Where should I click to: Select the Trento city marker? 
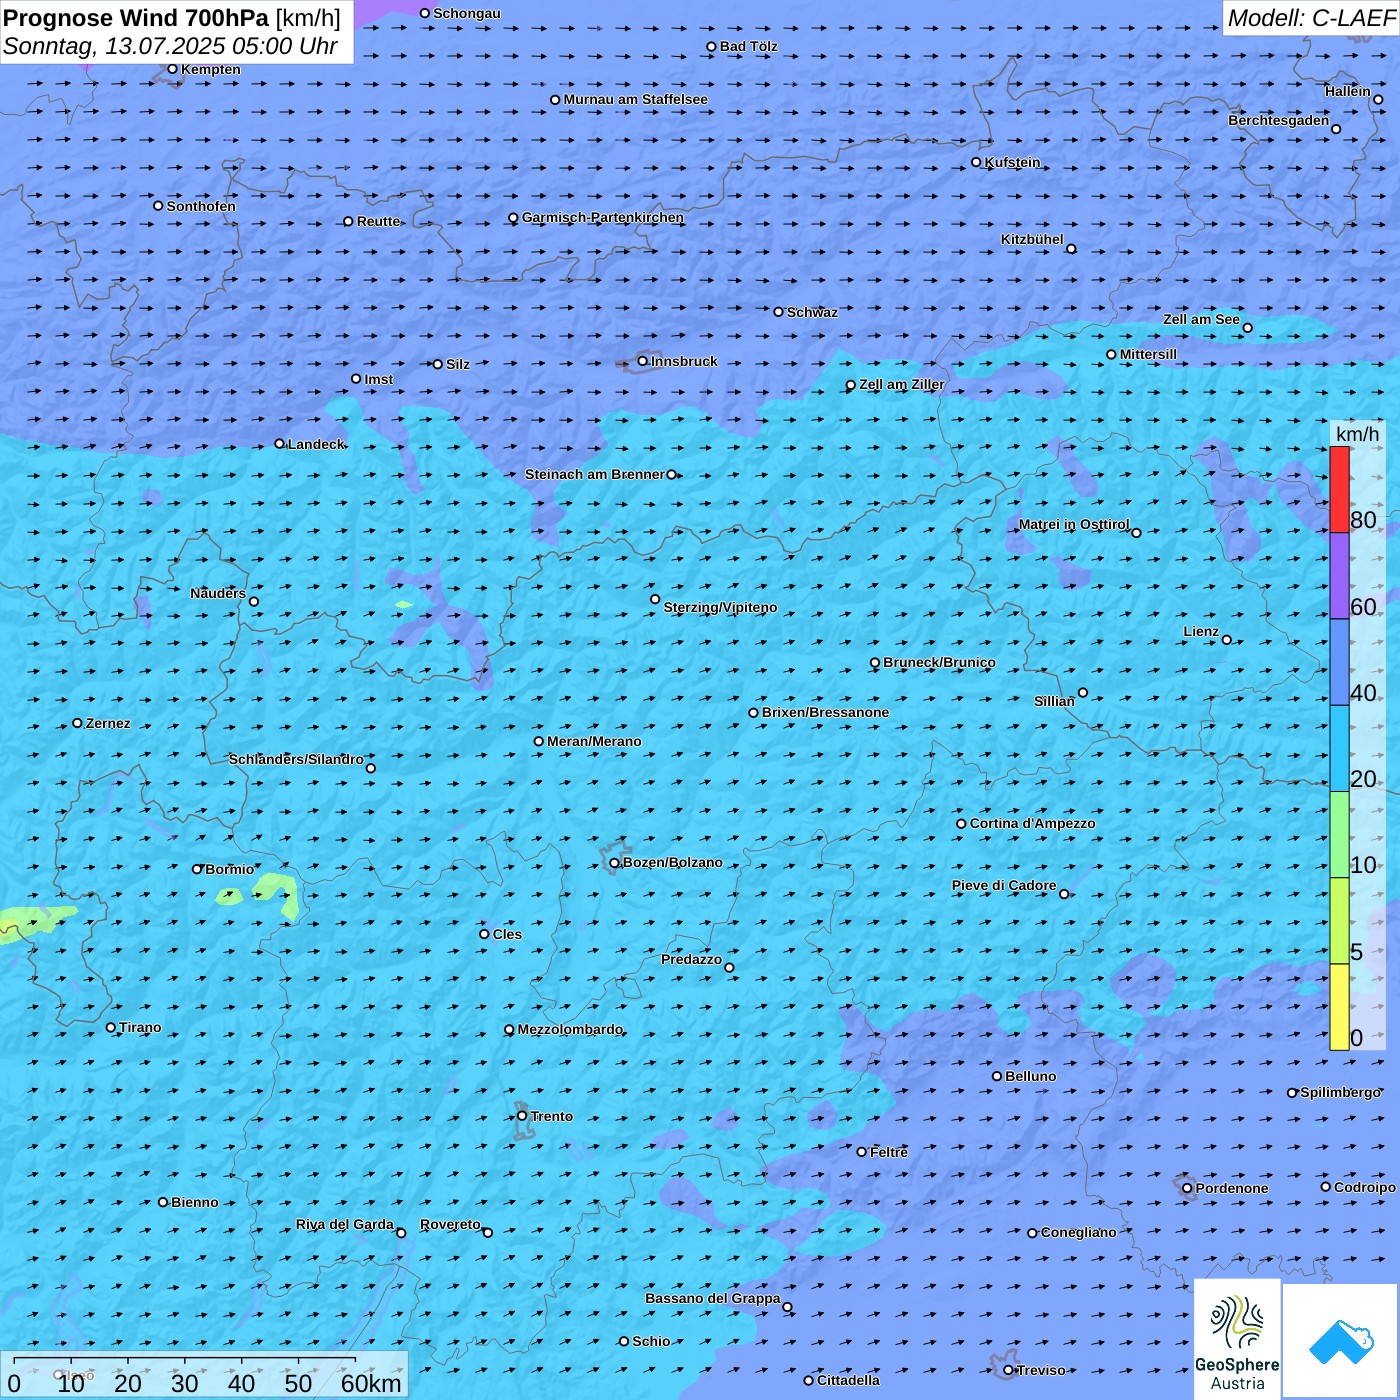tap(522, 1116)
